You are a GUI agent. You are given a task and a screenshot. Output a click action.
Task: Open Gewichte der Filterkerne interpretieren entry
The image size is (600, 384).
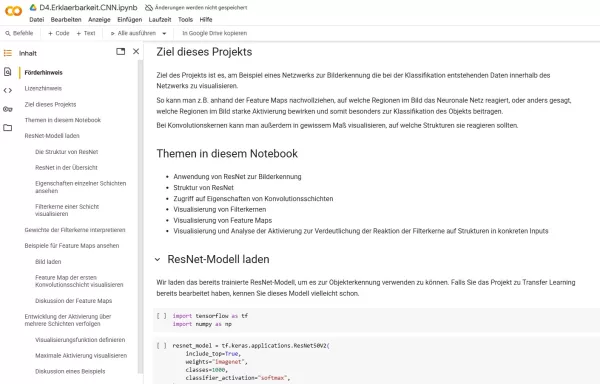click(75, 230)
